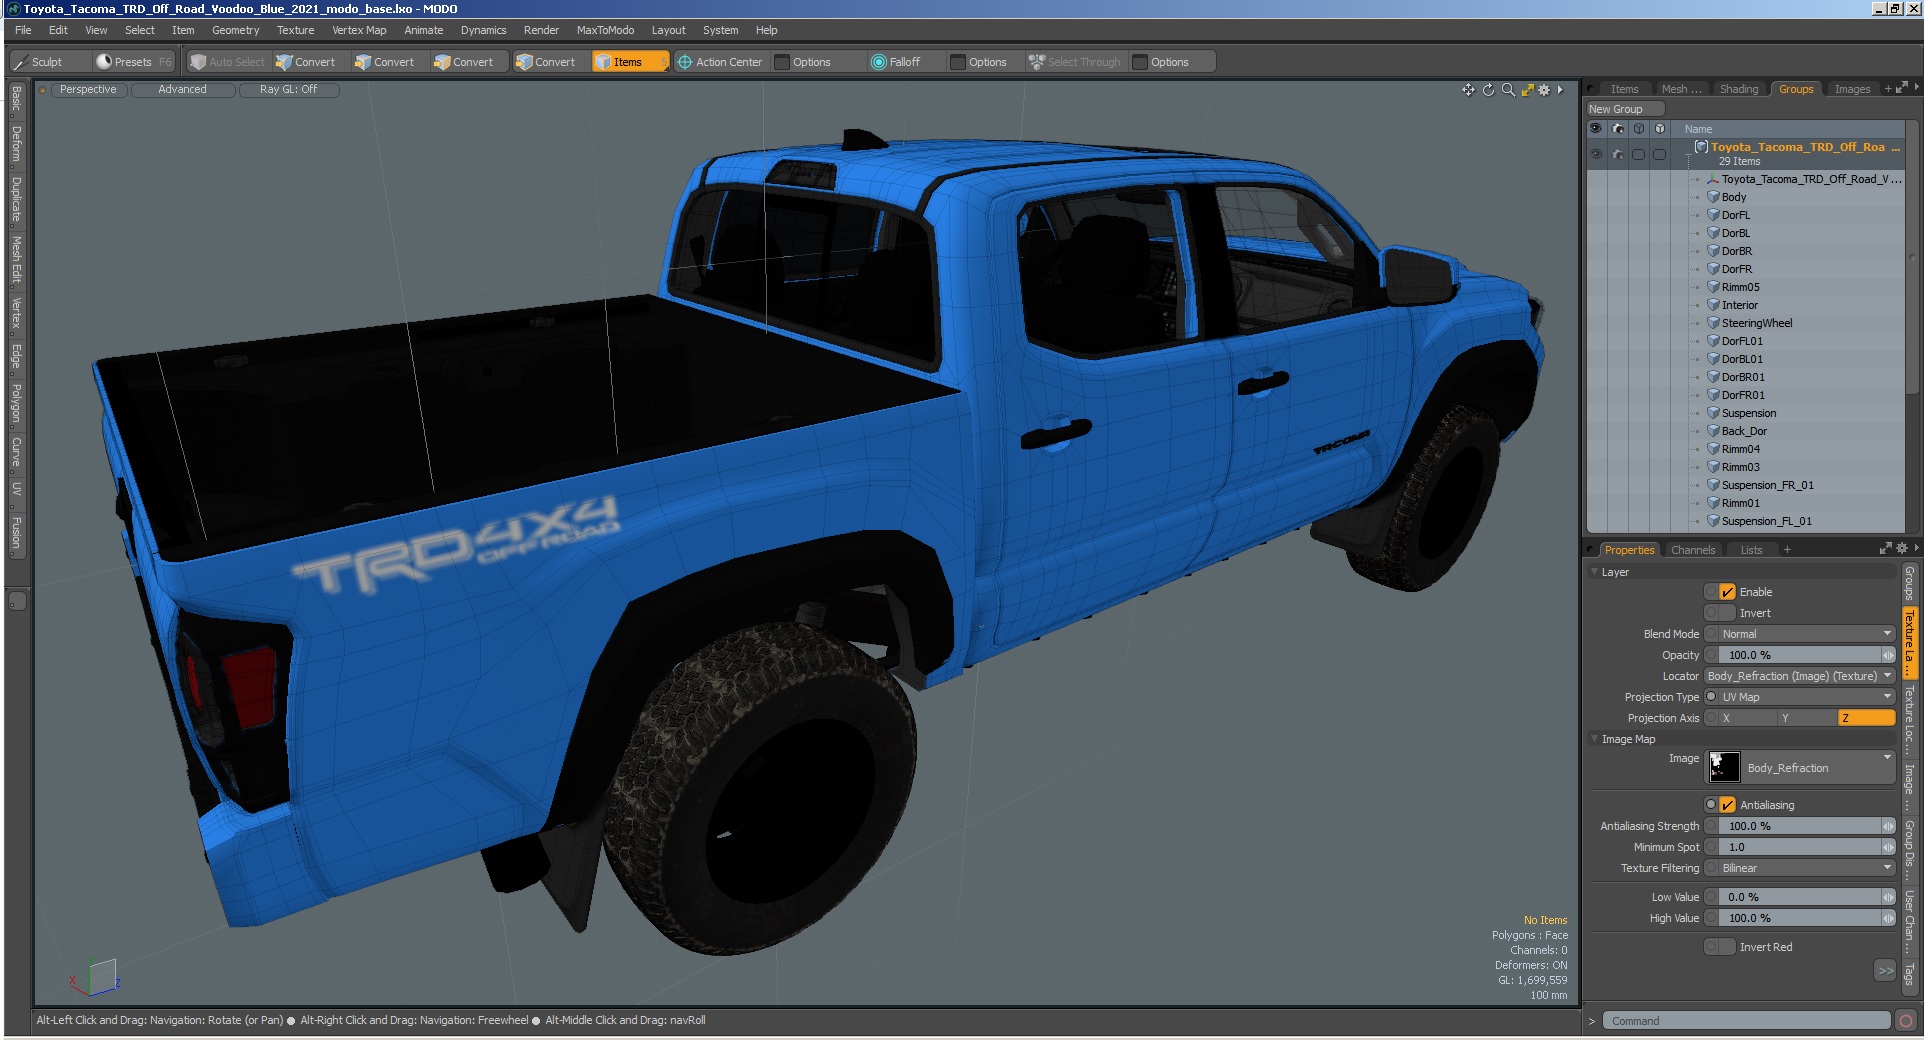1924x1040 pixels.
Task: Select the X projection axis button
Action: click(x=1748, y=718)
